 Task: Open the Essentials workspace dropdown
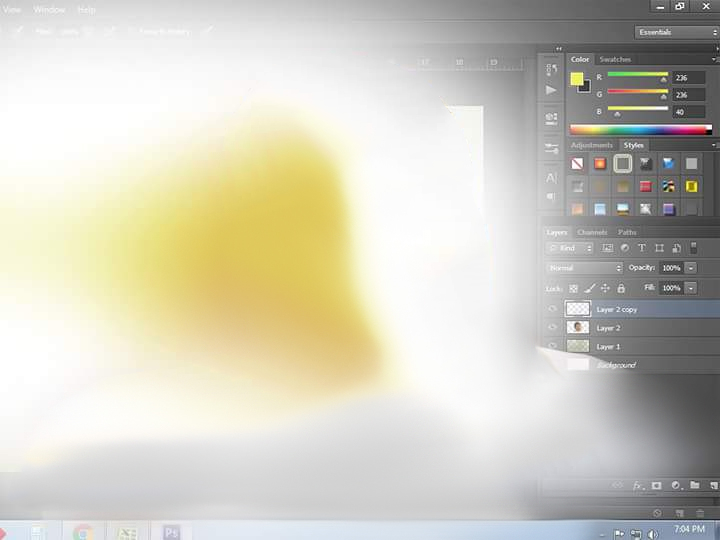pos(676,32)
